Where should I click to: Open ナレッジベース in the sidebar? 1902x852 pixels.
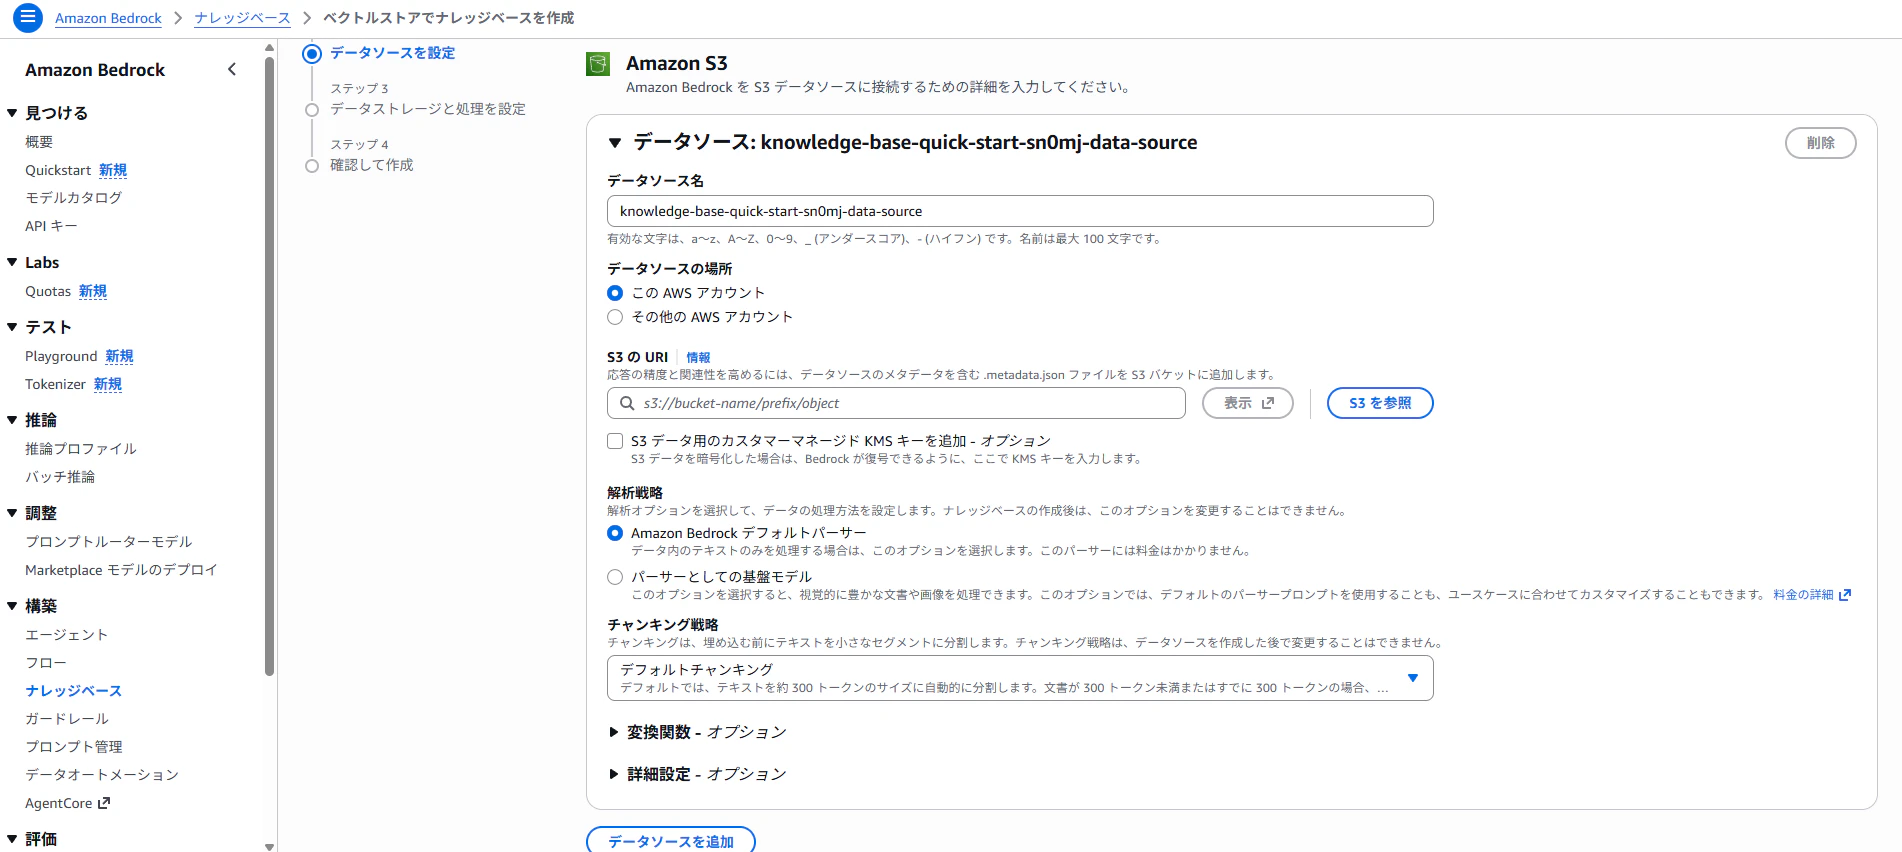[73, 691]
